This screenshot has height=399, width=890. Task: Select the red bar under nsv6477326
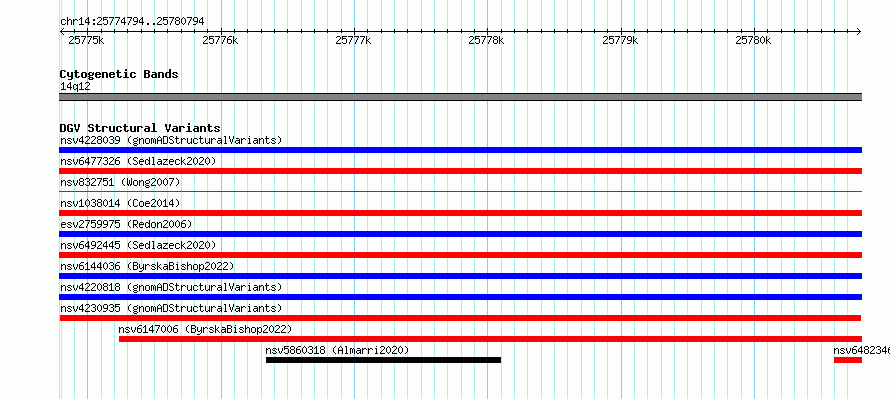click(460, 171)
